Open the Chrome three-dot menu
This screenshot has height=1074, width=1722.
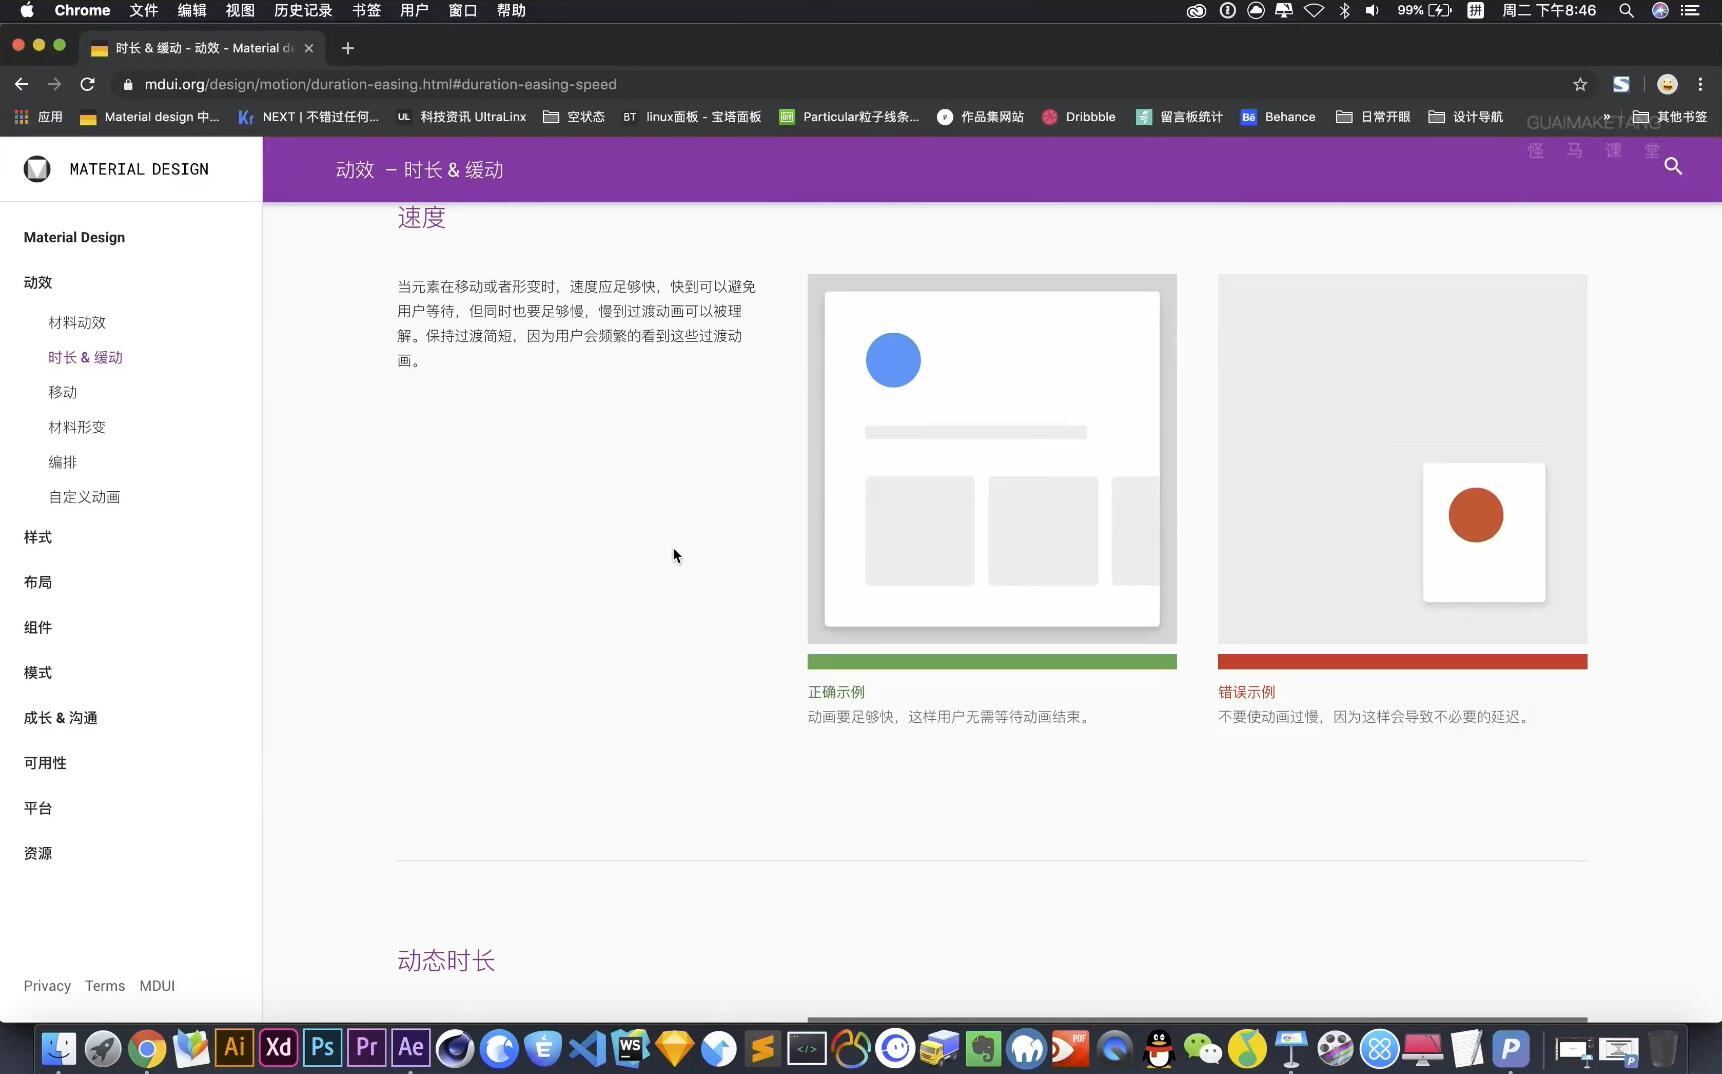point(1700,85)
